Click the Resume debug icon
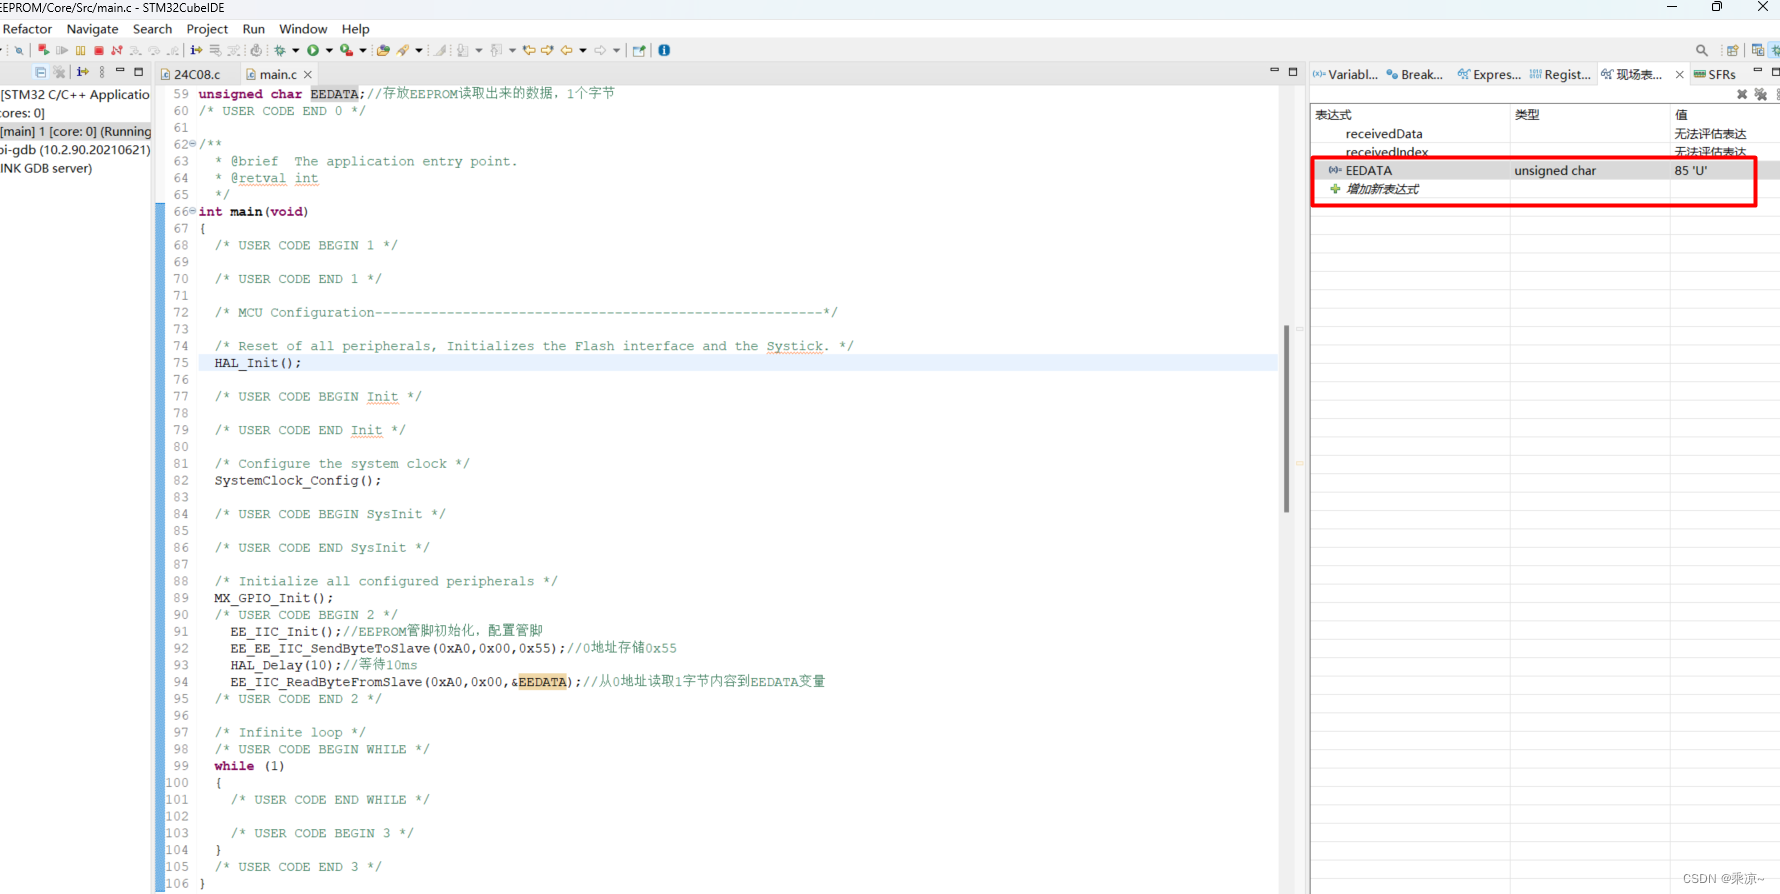The height and width of the screenshot is (894, 1780). pyautogui.click(x=62, y=50)
